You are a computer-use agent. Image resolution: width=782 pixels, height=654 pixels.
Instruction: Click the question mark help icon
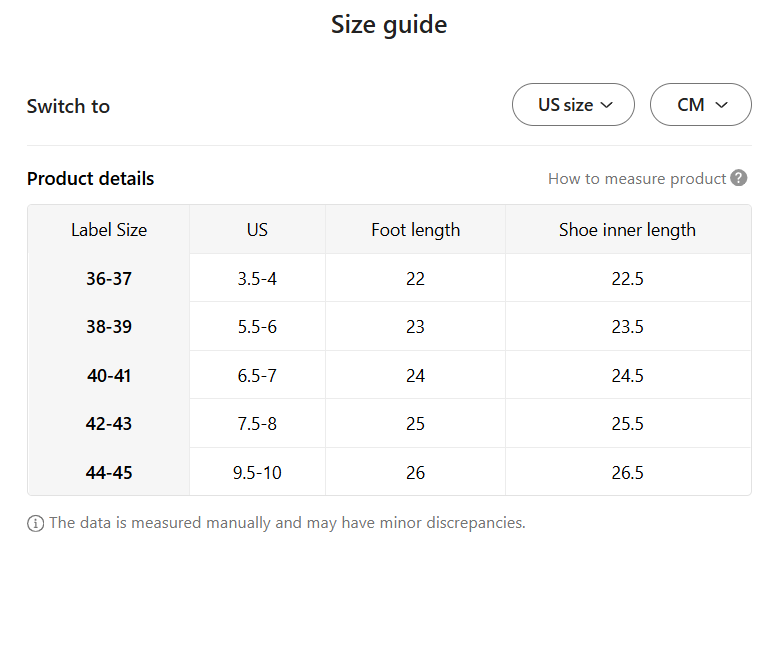coord(739,178)
